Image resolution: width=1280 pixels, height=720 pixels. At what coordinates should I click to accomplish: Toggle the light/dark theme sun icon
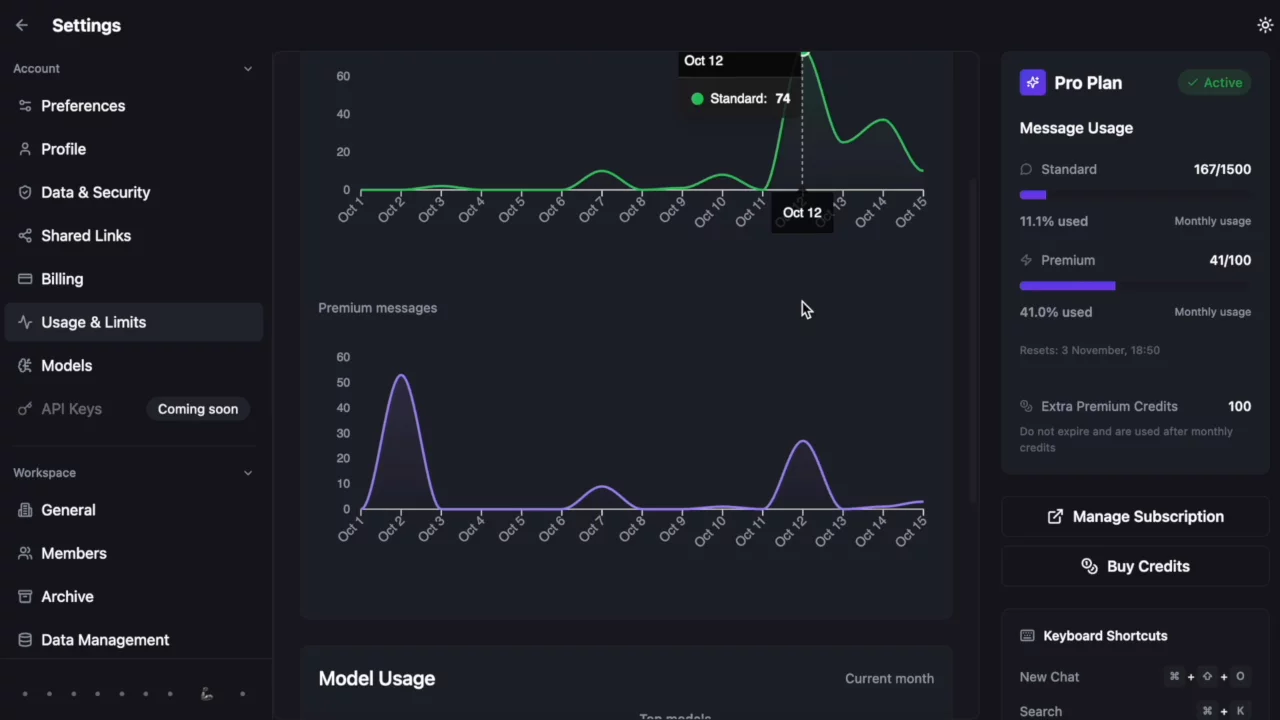coord(1265,25)
